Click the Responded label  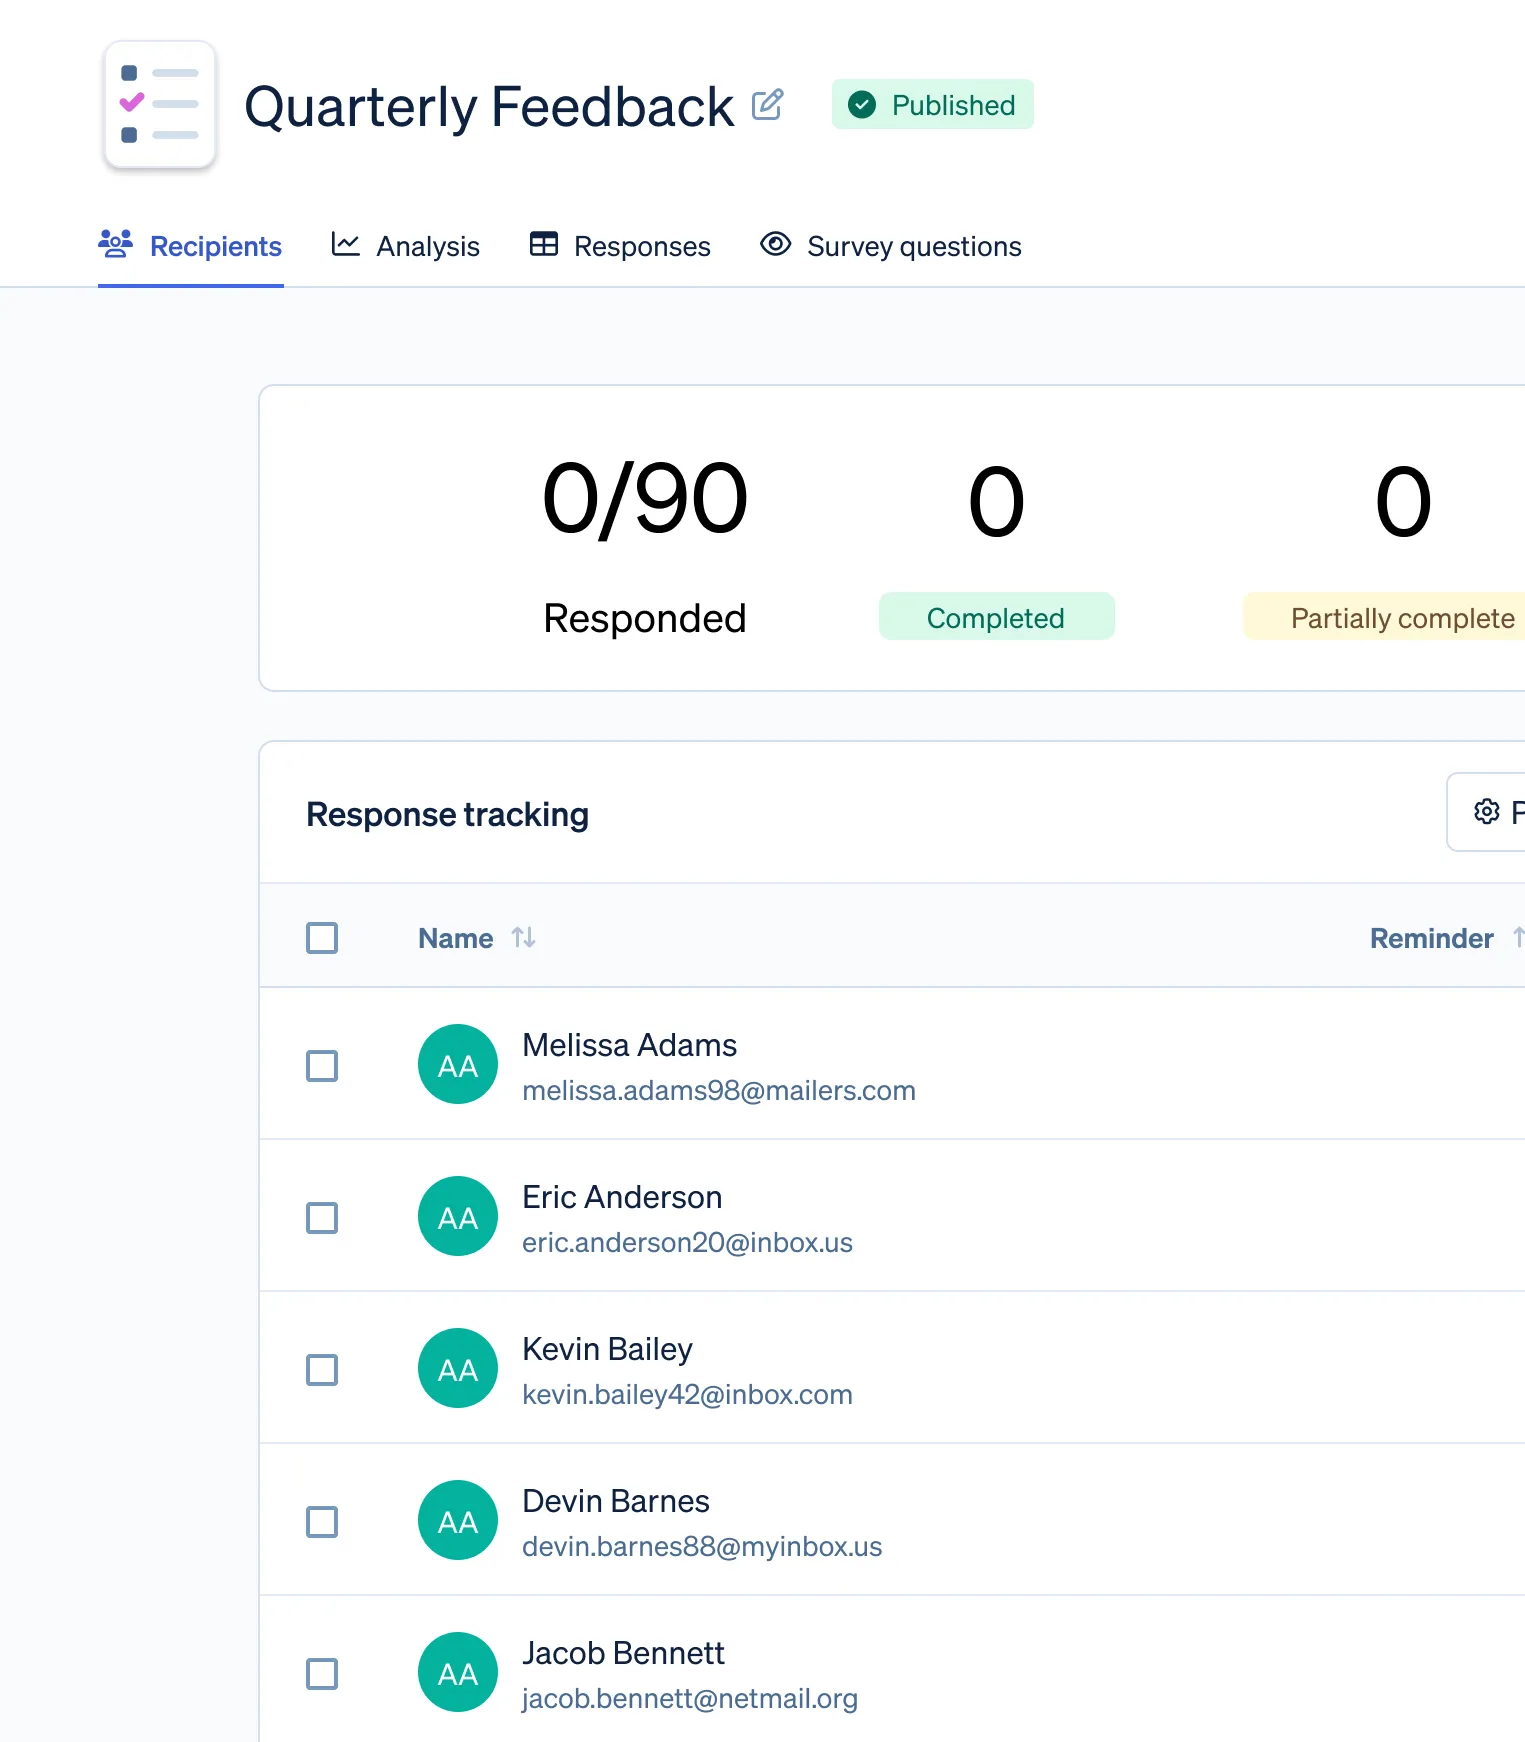click(645, 618)
